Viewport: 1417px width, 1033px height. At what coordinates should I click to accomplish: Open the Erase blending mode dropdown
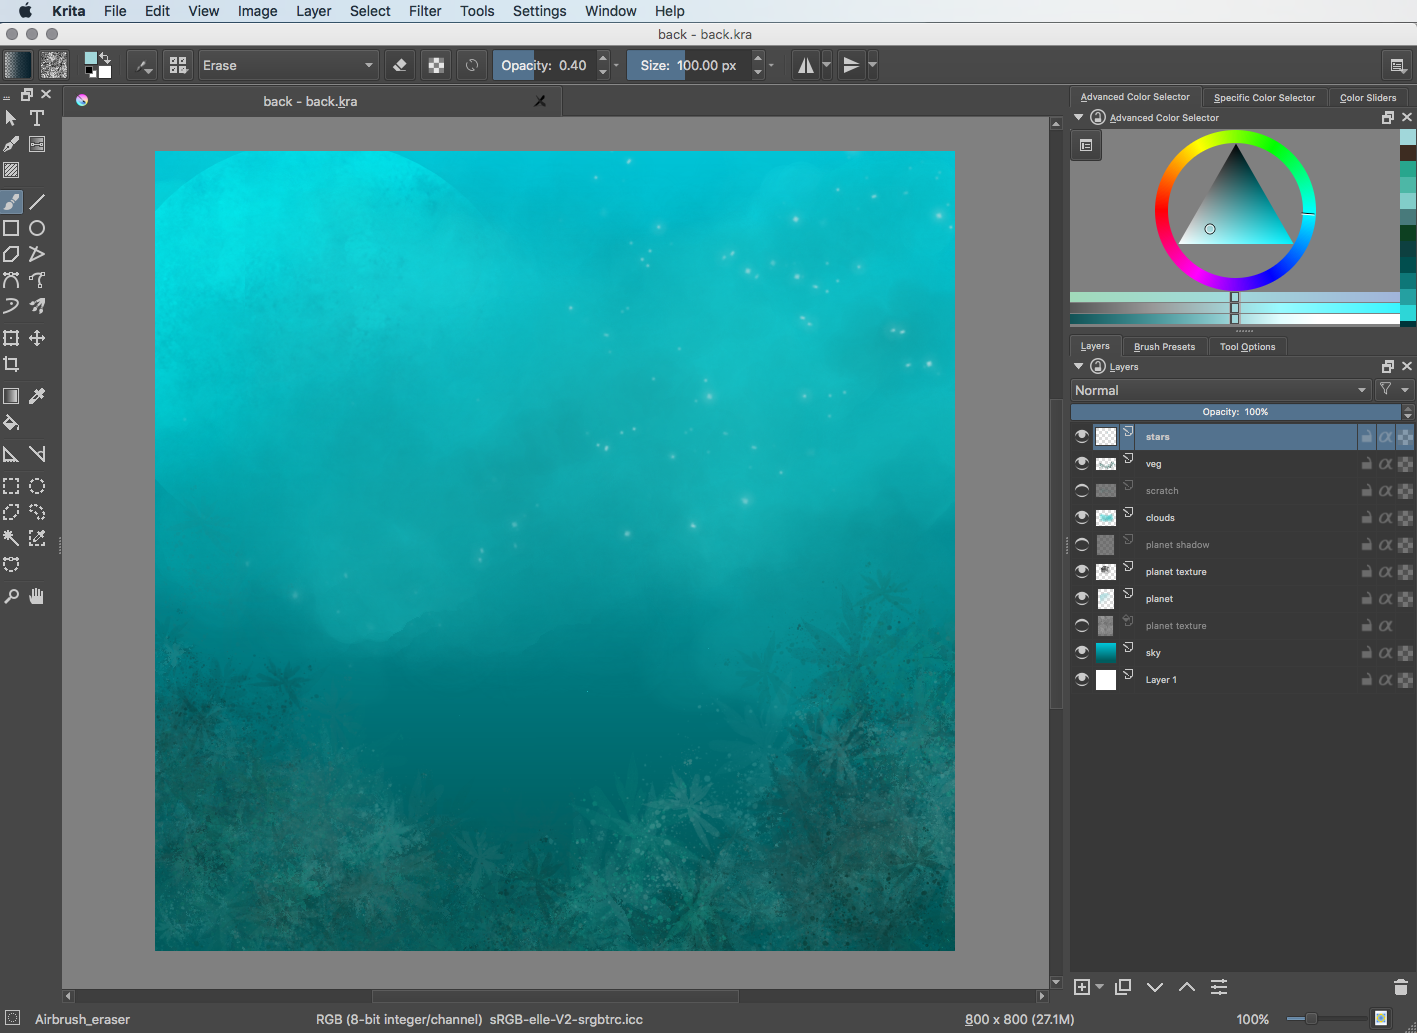tap(288, 66)
